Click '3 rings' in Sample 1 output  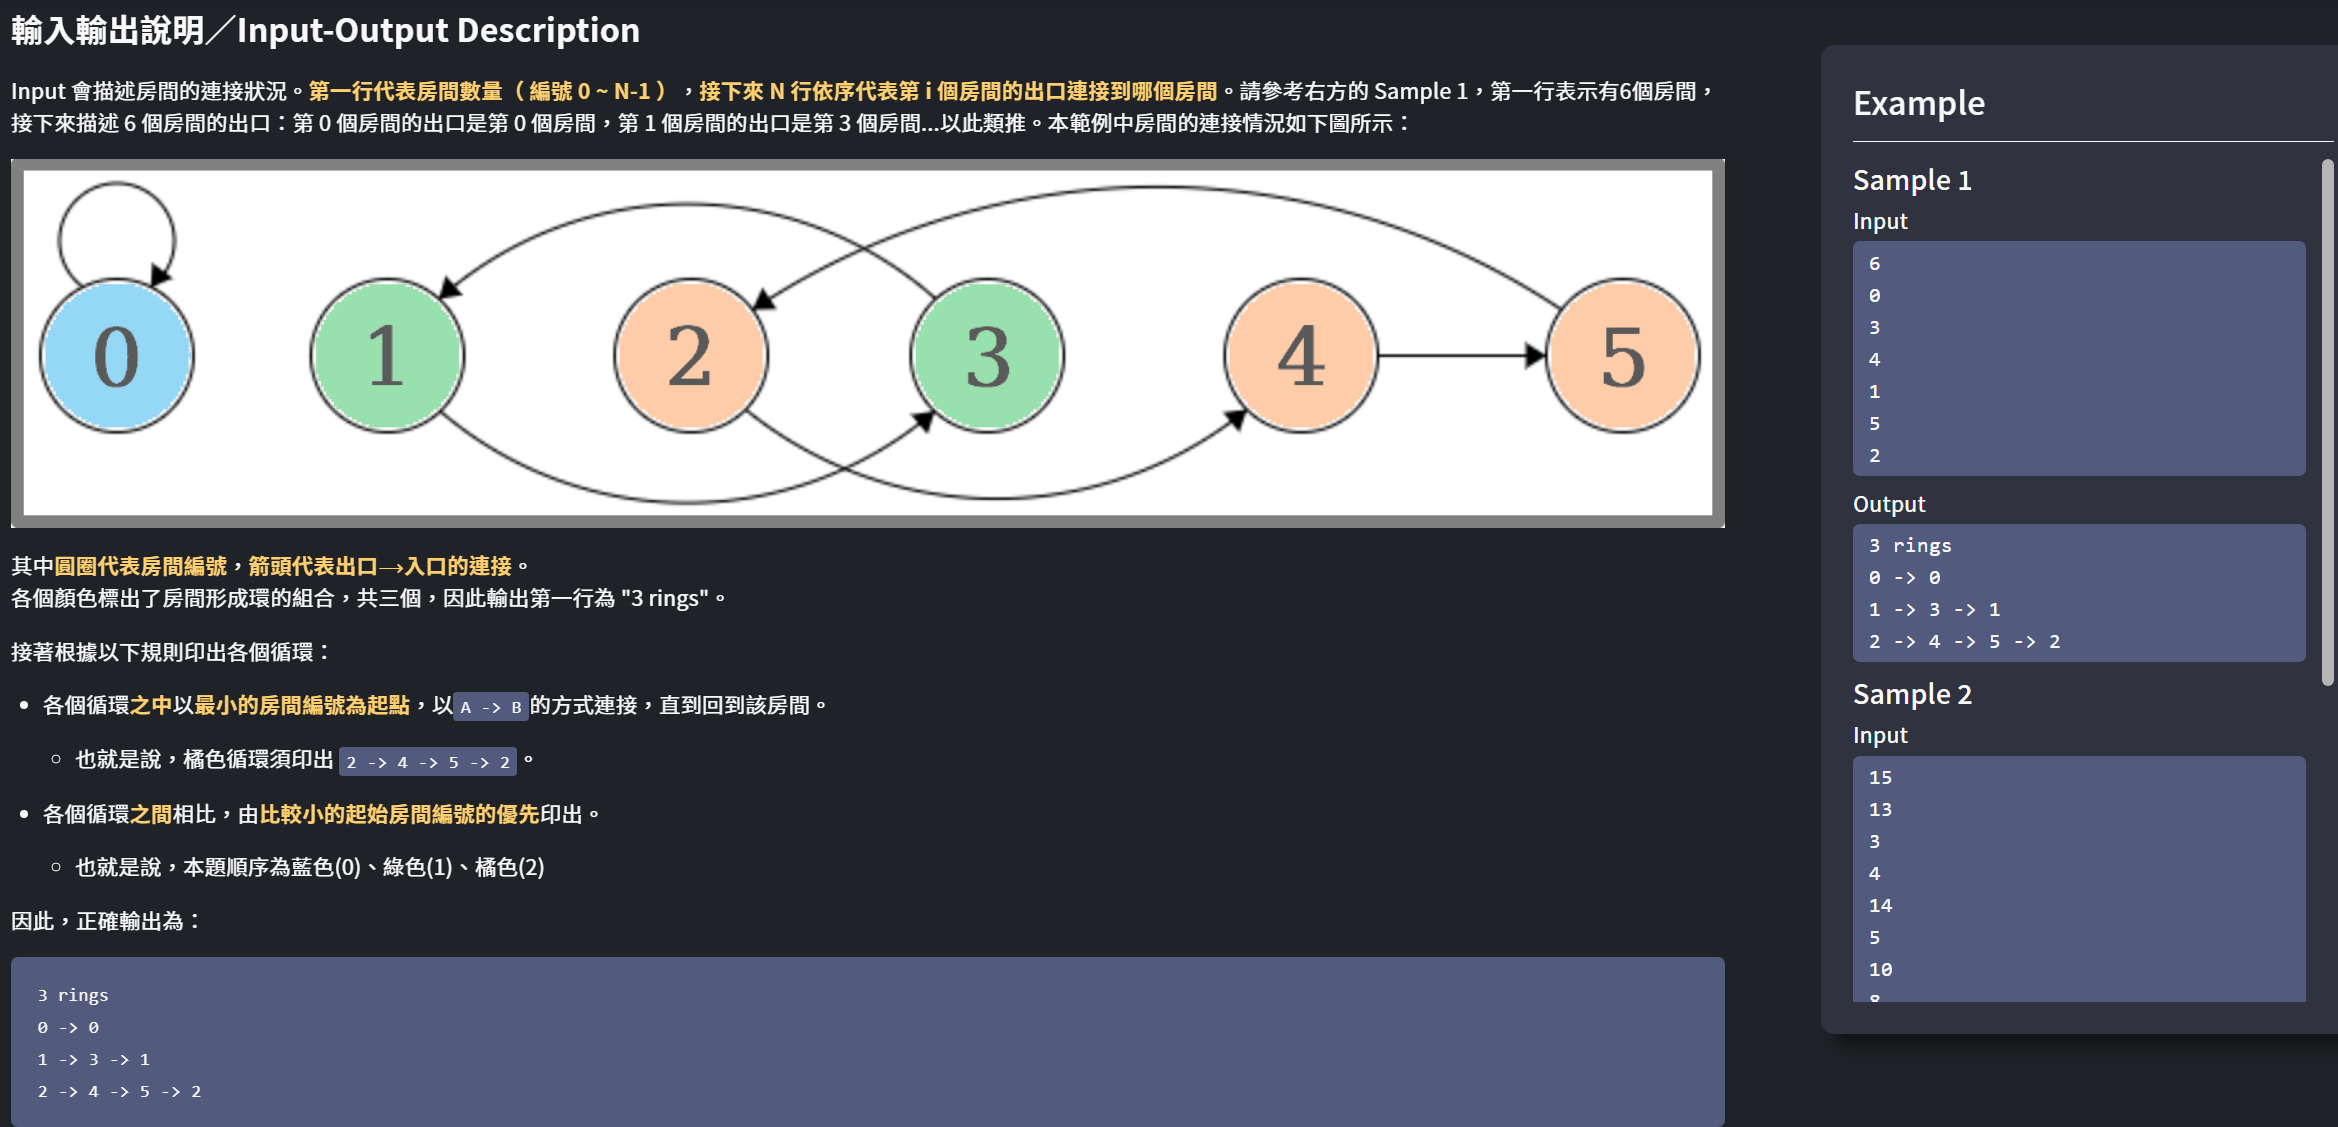tap(1910, 546)
